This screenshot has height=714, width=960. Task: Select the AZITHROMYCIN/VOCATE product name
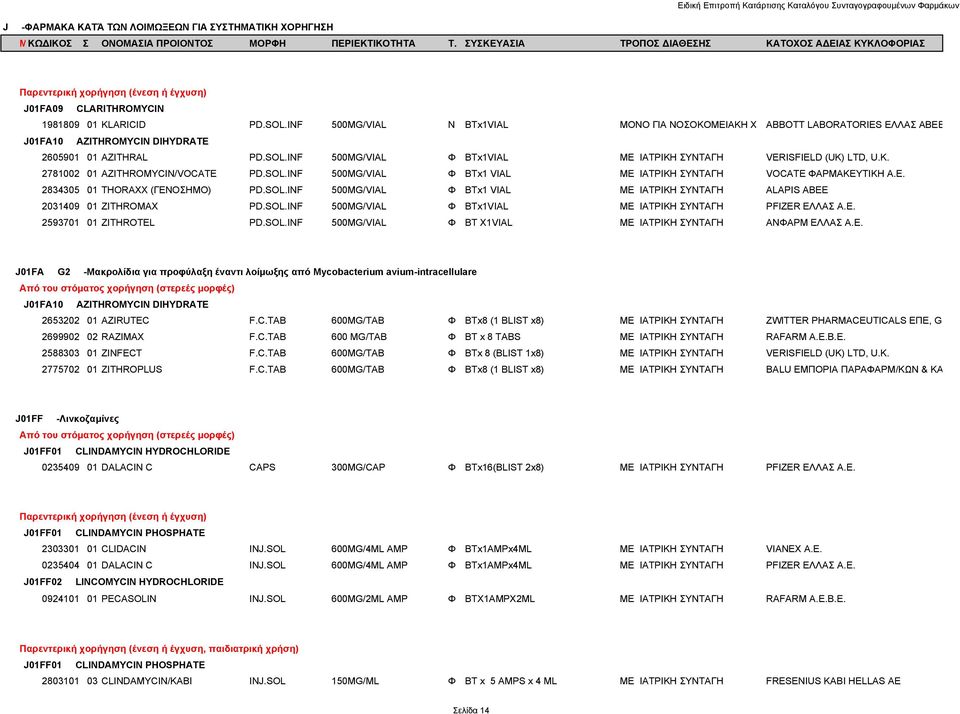coord(159,174)
